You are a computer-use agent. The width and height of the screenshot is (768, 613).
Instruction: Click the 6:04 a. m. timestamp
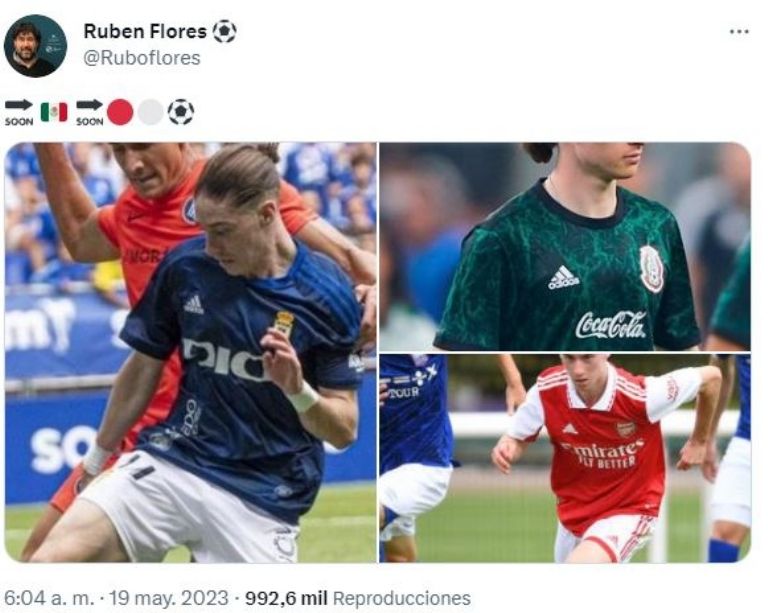pos(49,598)
